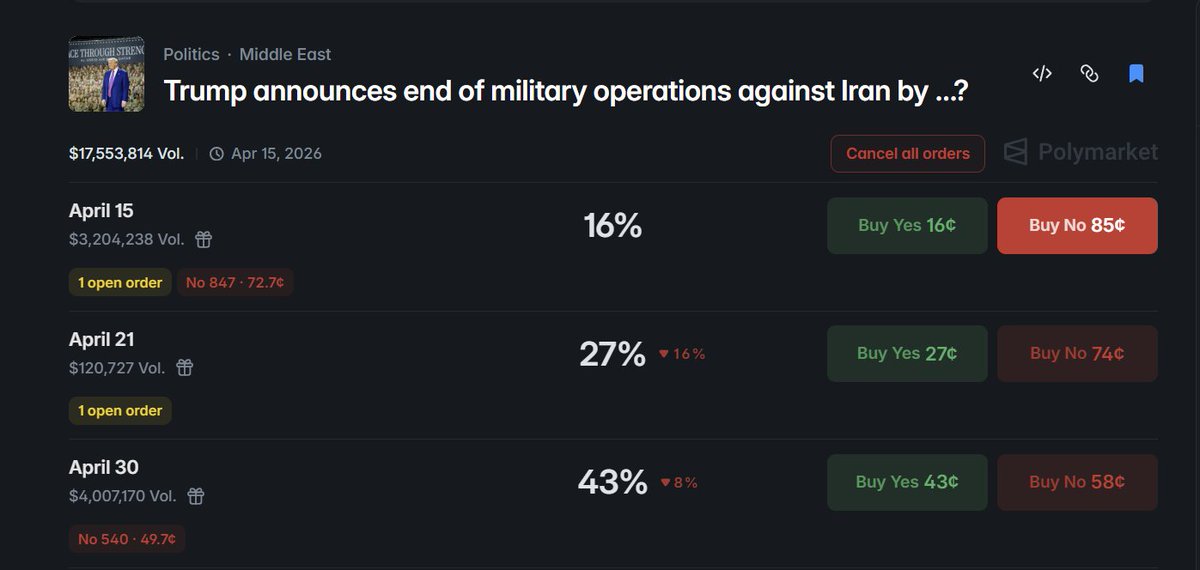Screen dimensions: 1200x570
Task: Copy the market link with chain icon
Action: [x=1090, y=73]
